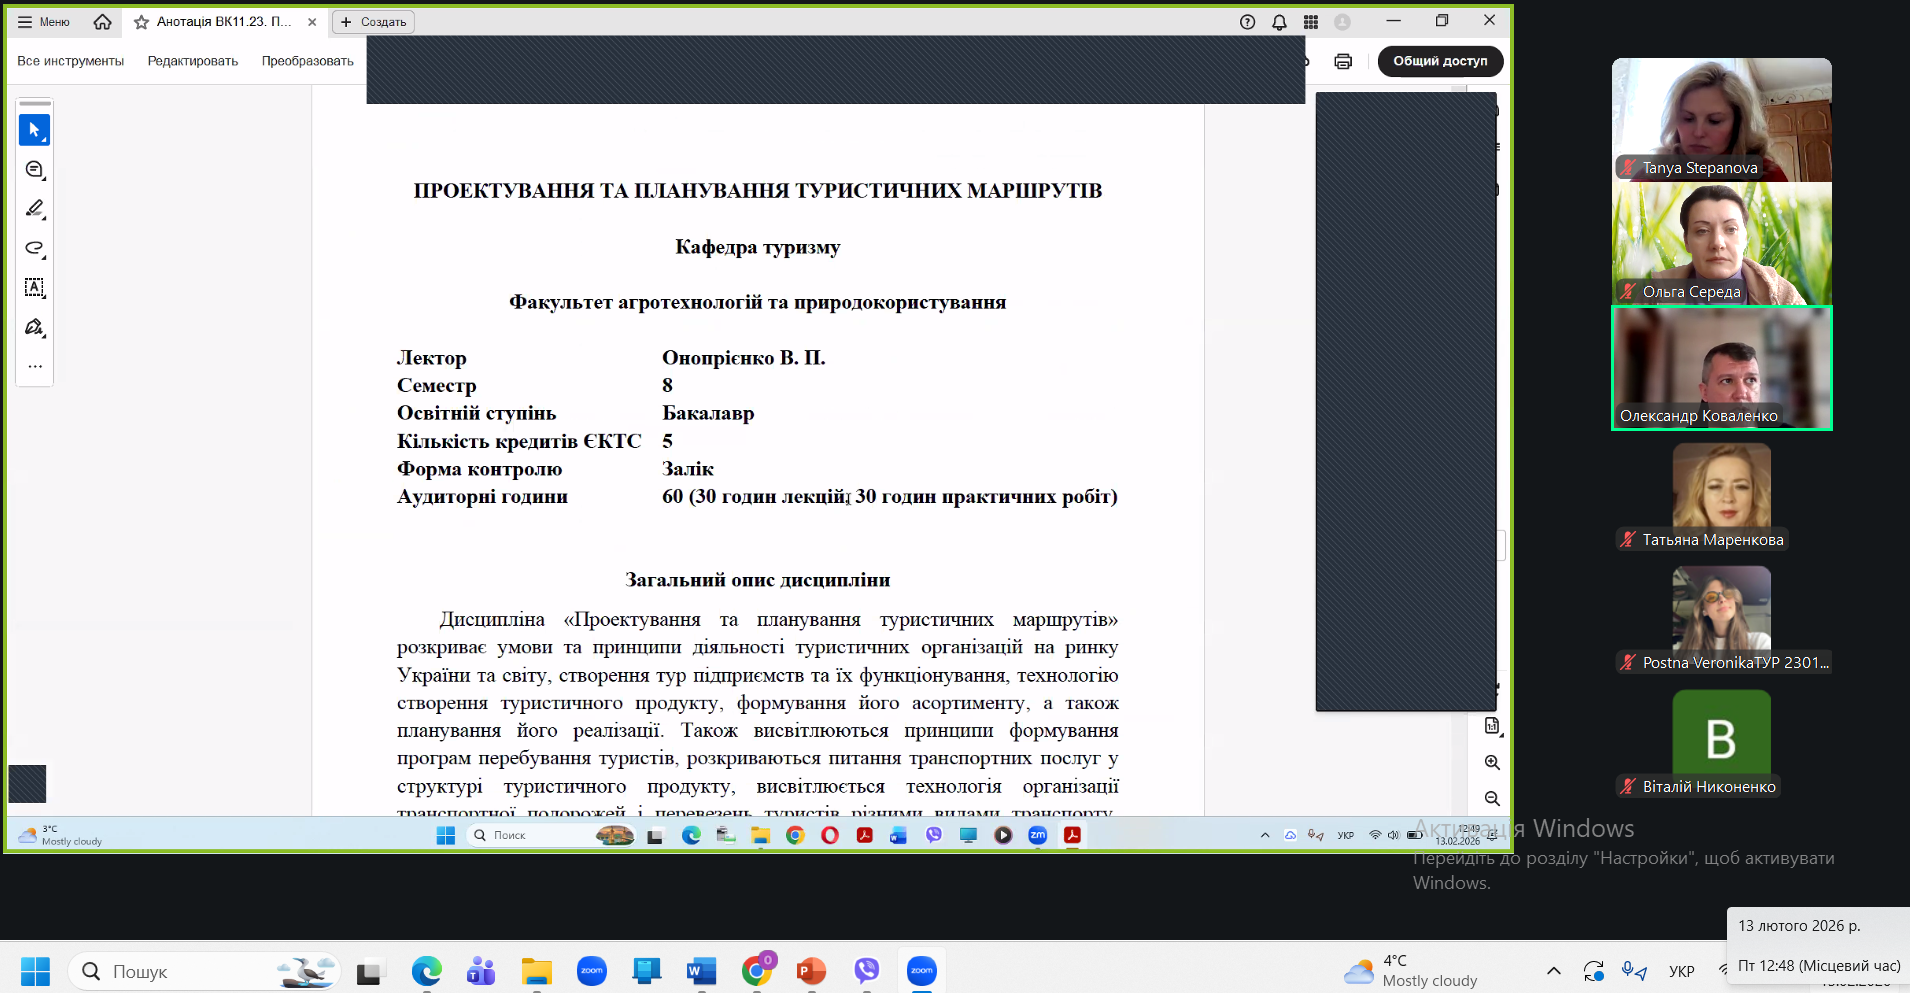Zoom out of the PDF page

[1492, 798]
